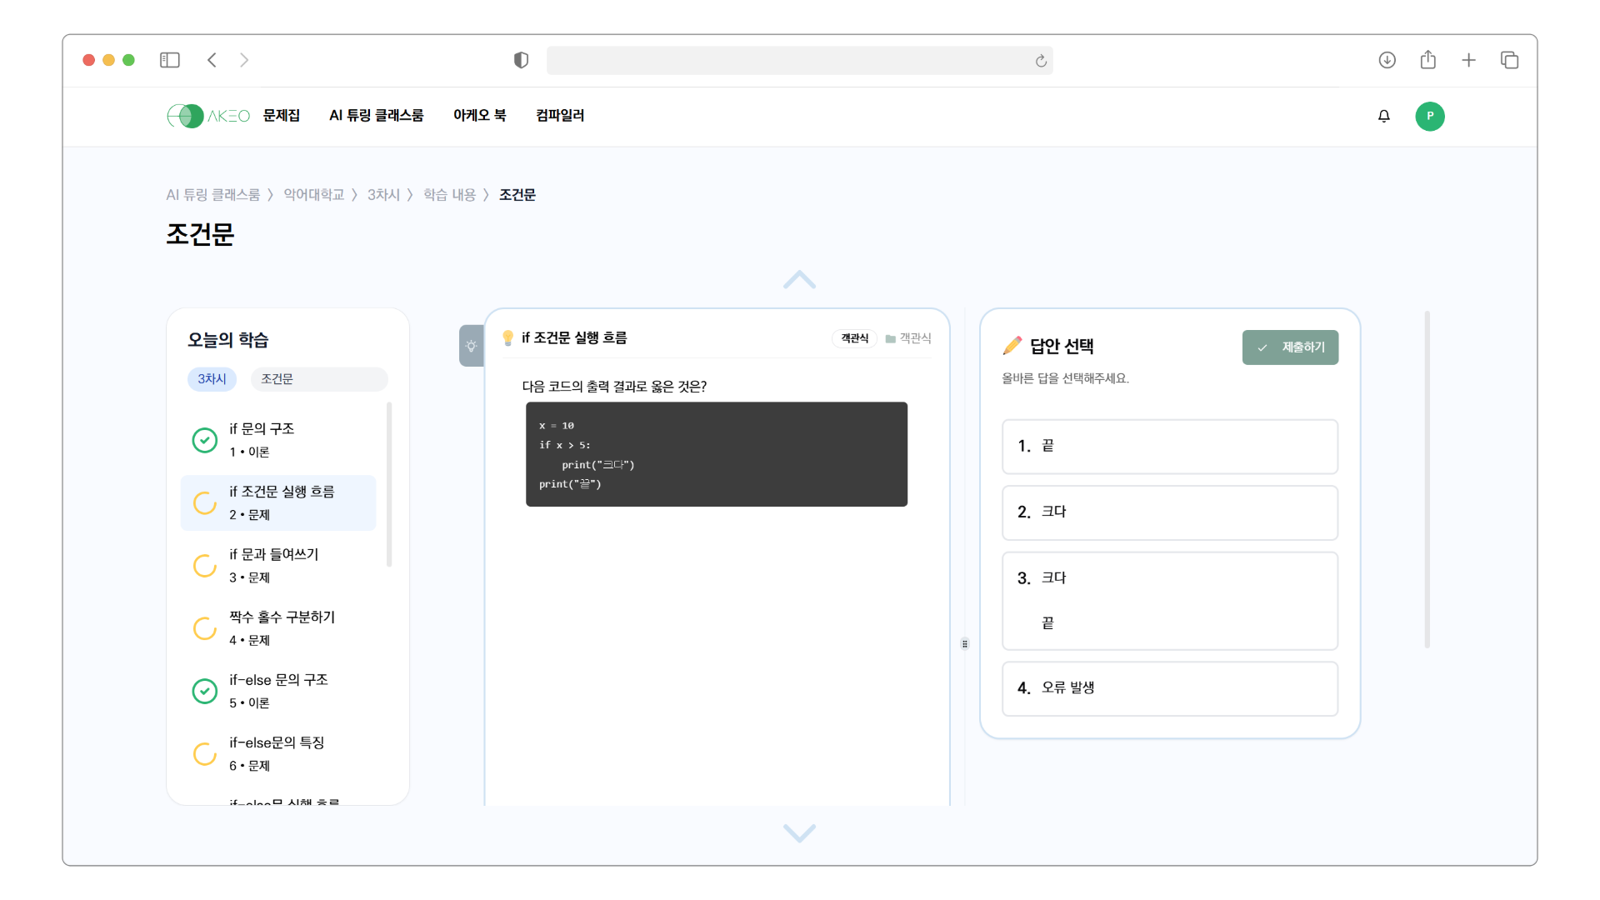This screenshot has height=900, width=1600.
Task: Open the browser downloads icon
Action: (1387, 60)
